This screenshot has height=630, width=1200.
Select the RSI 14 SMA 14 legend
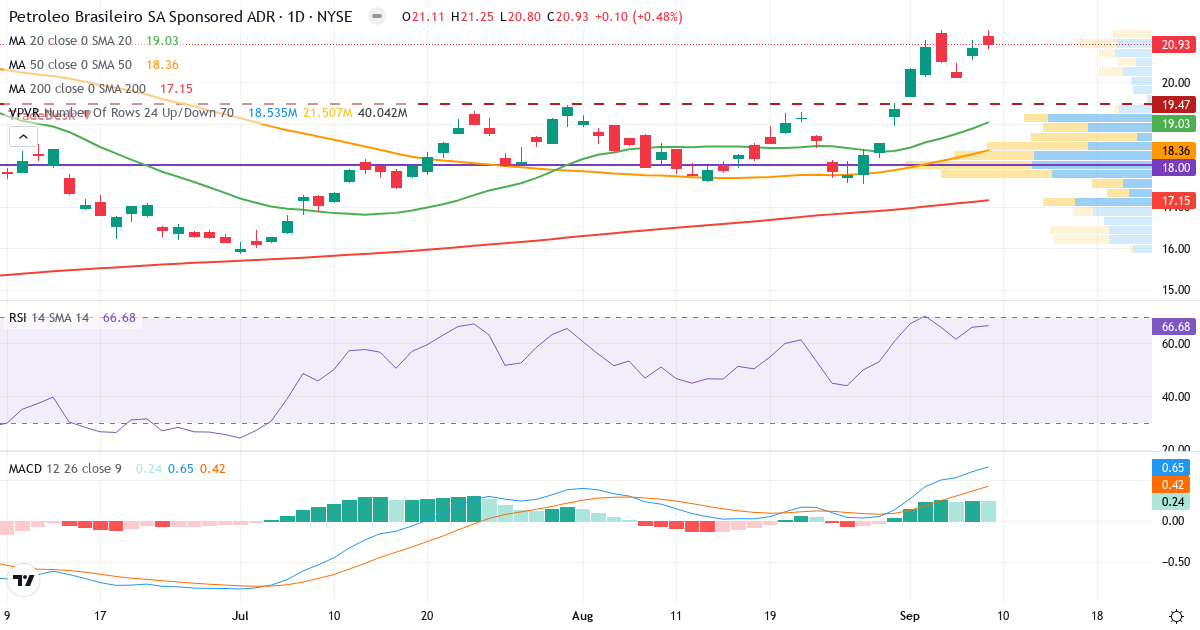tap(49, 318)
